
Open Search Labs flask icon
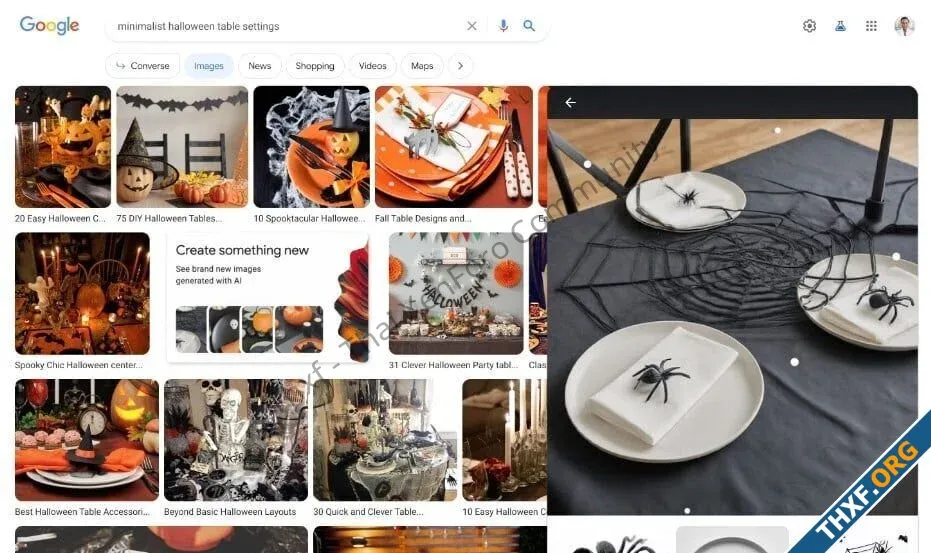[x=840, y=26]
